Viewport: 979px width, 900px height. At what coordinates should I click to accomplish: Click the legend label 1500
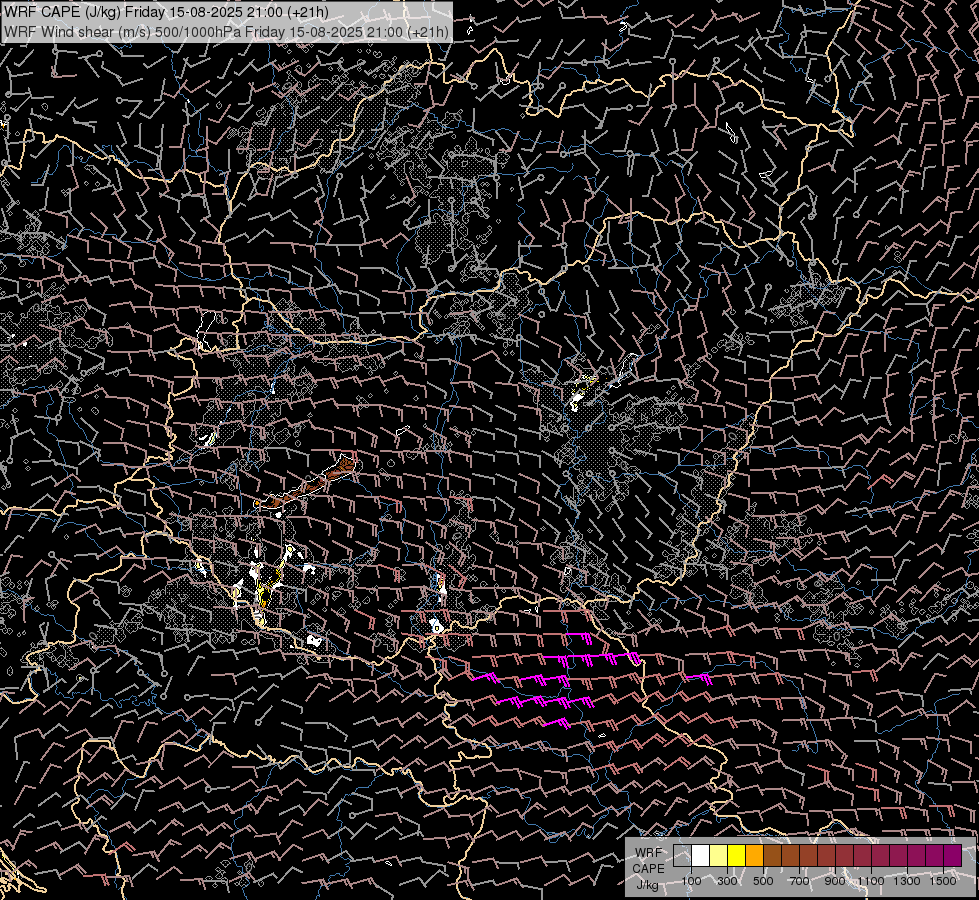coord(943,881)
